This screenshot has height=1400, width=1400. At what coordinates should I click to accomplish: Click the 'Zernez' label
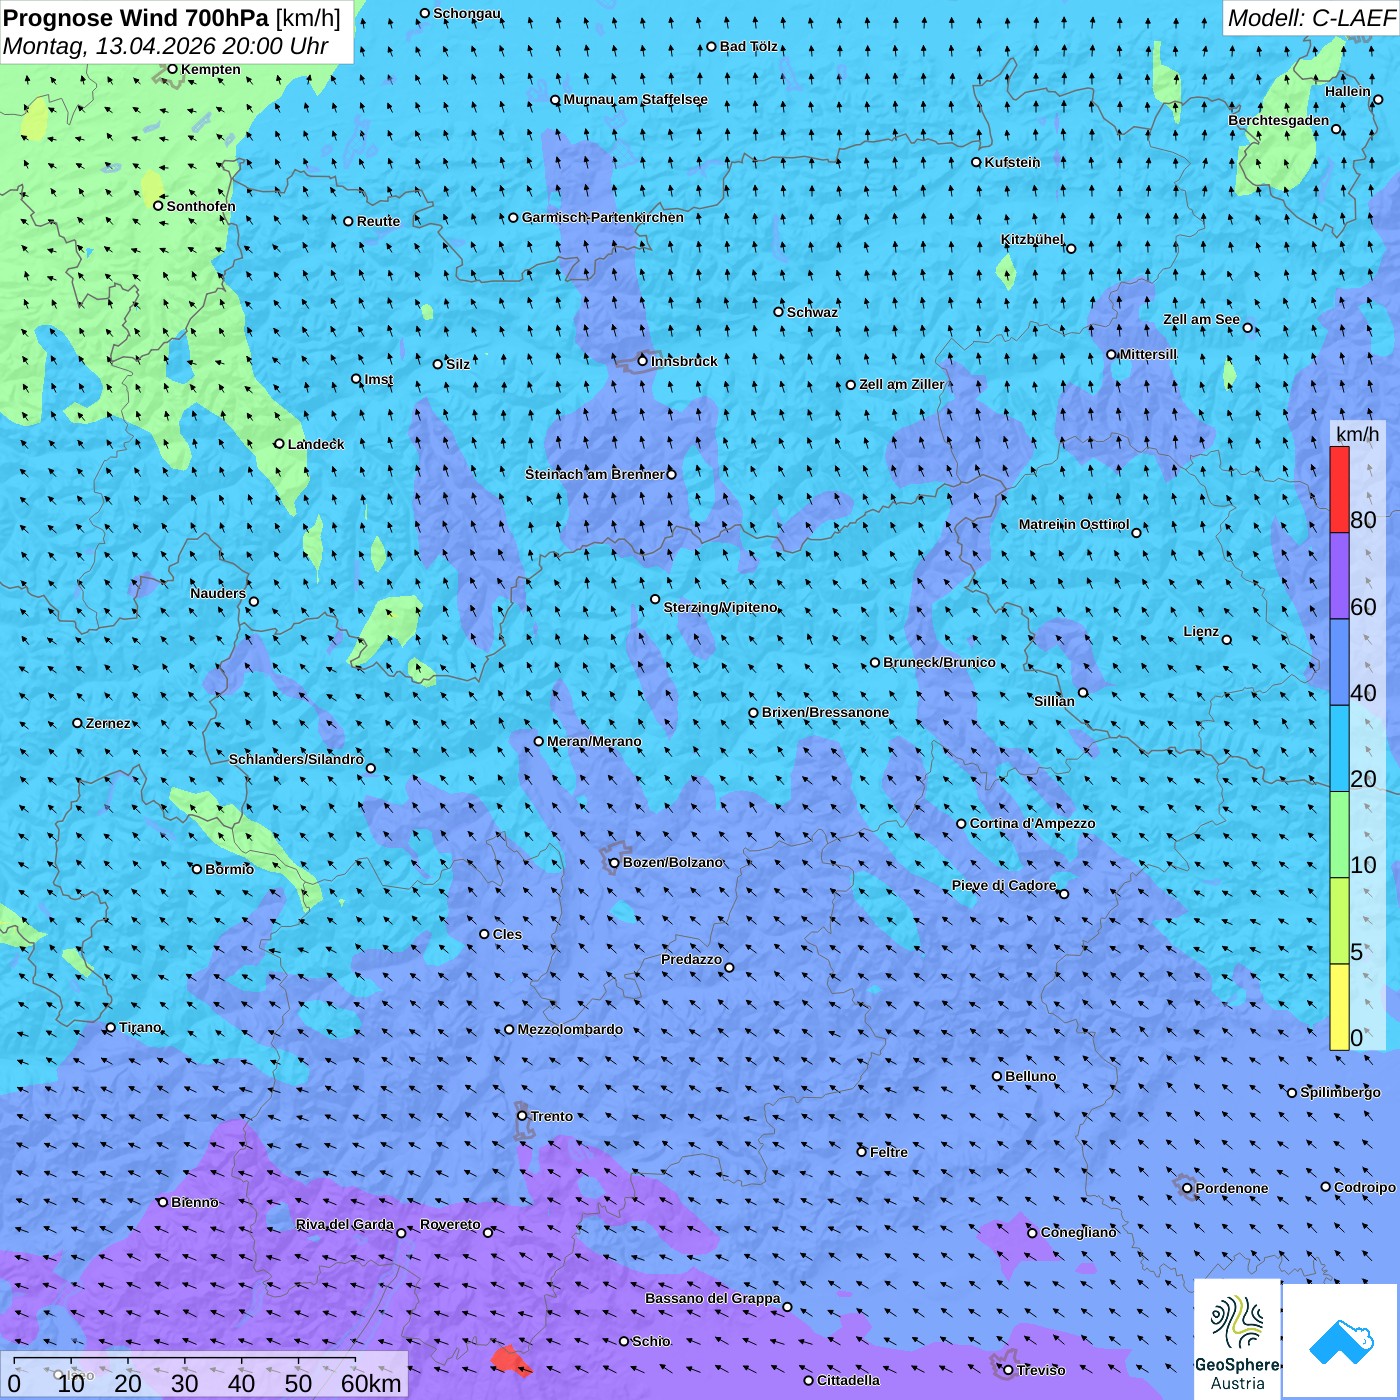108,723
